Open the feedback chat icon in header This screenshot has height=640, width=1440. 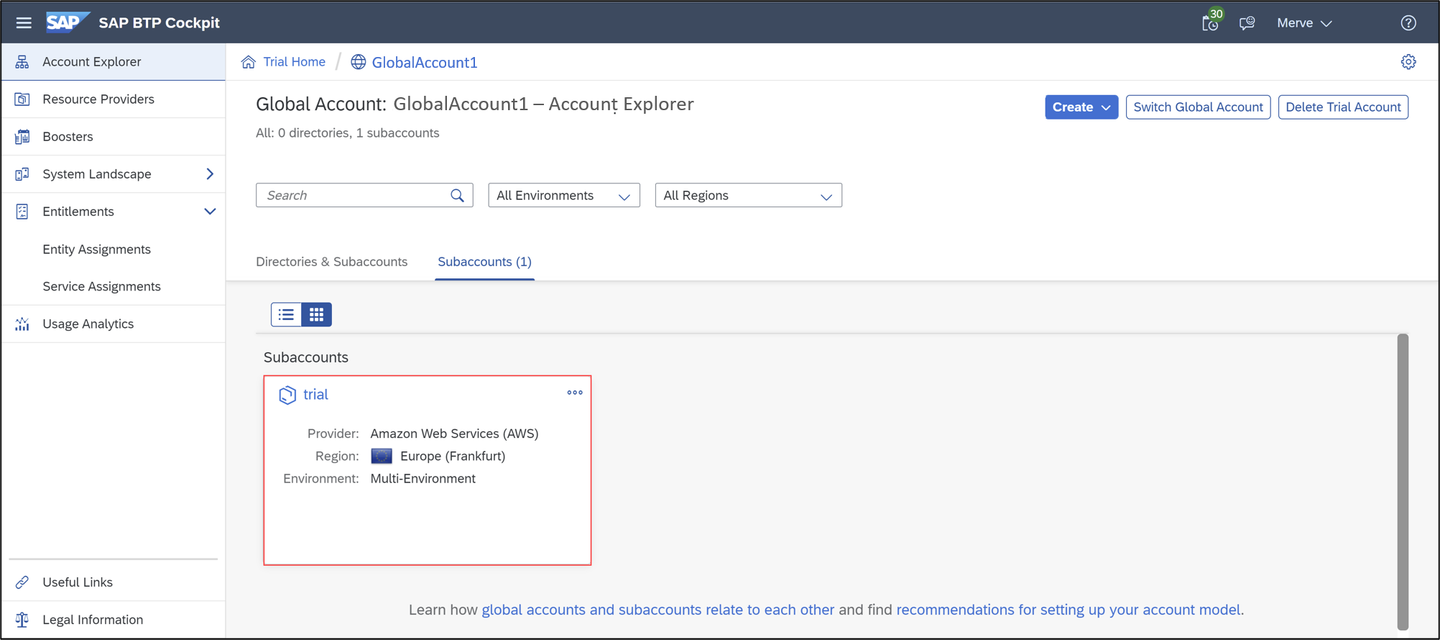tap(1247, 23)
